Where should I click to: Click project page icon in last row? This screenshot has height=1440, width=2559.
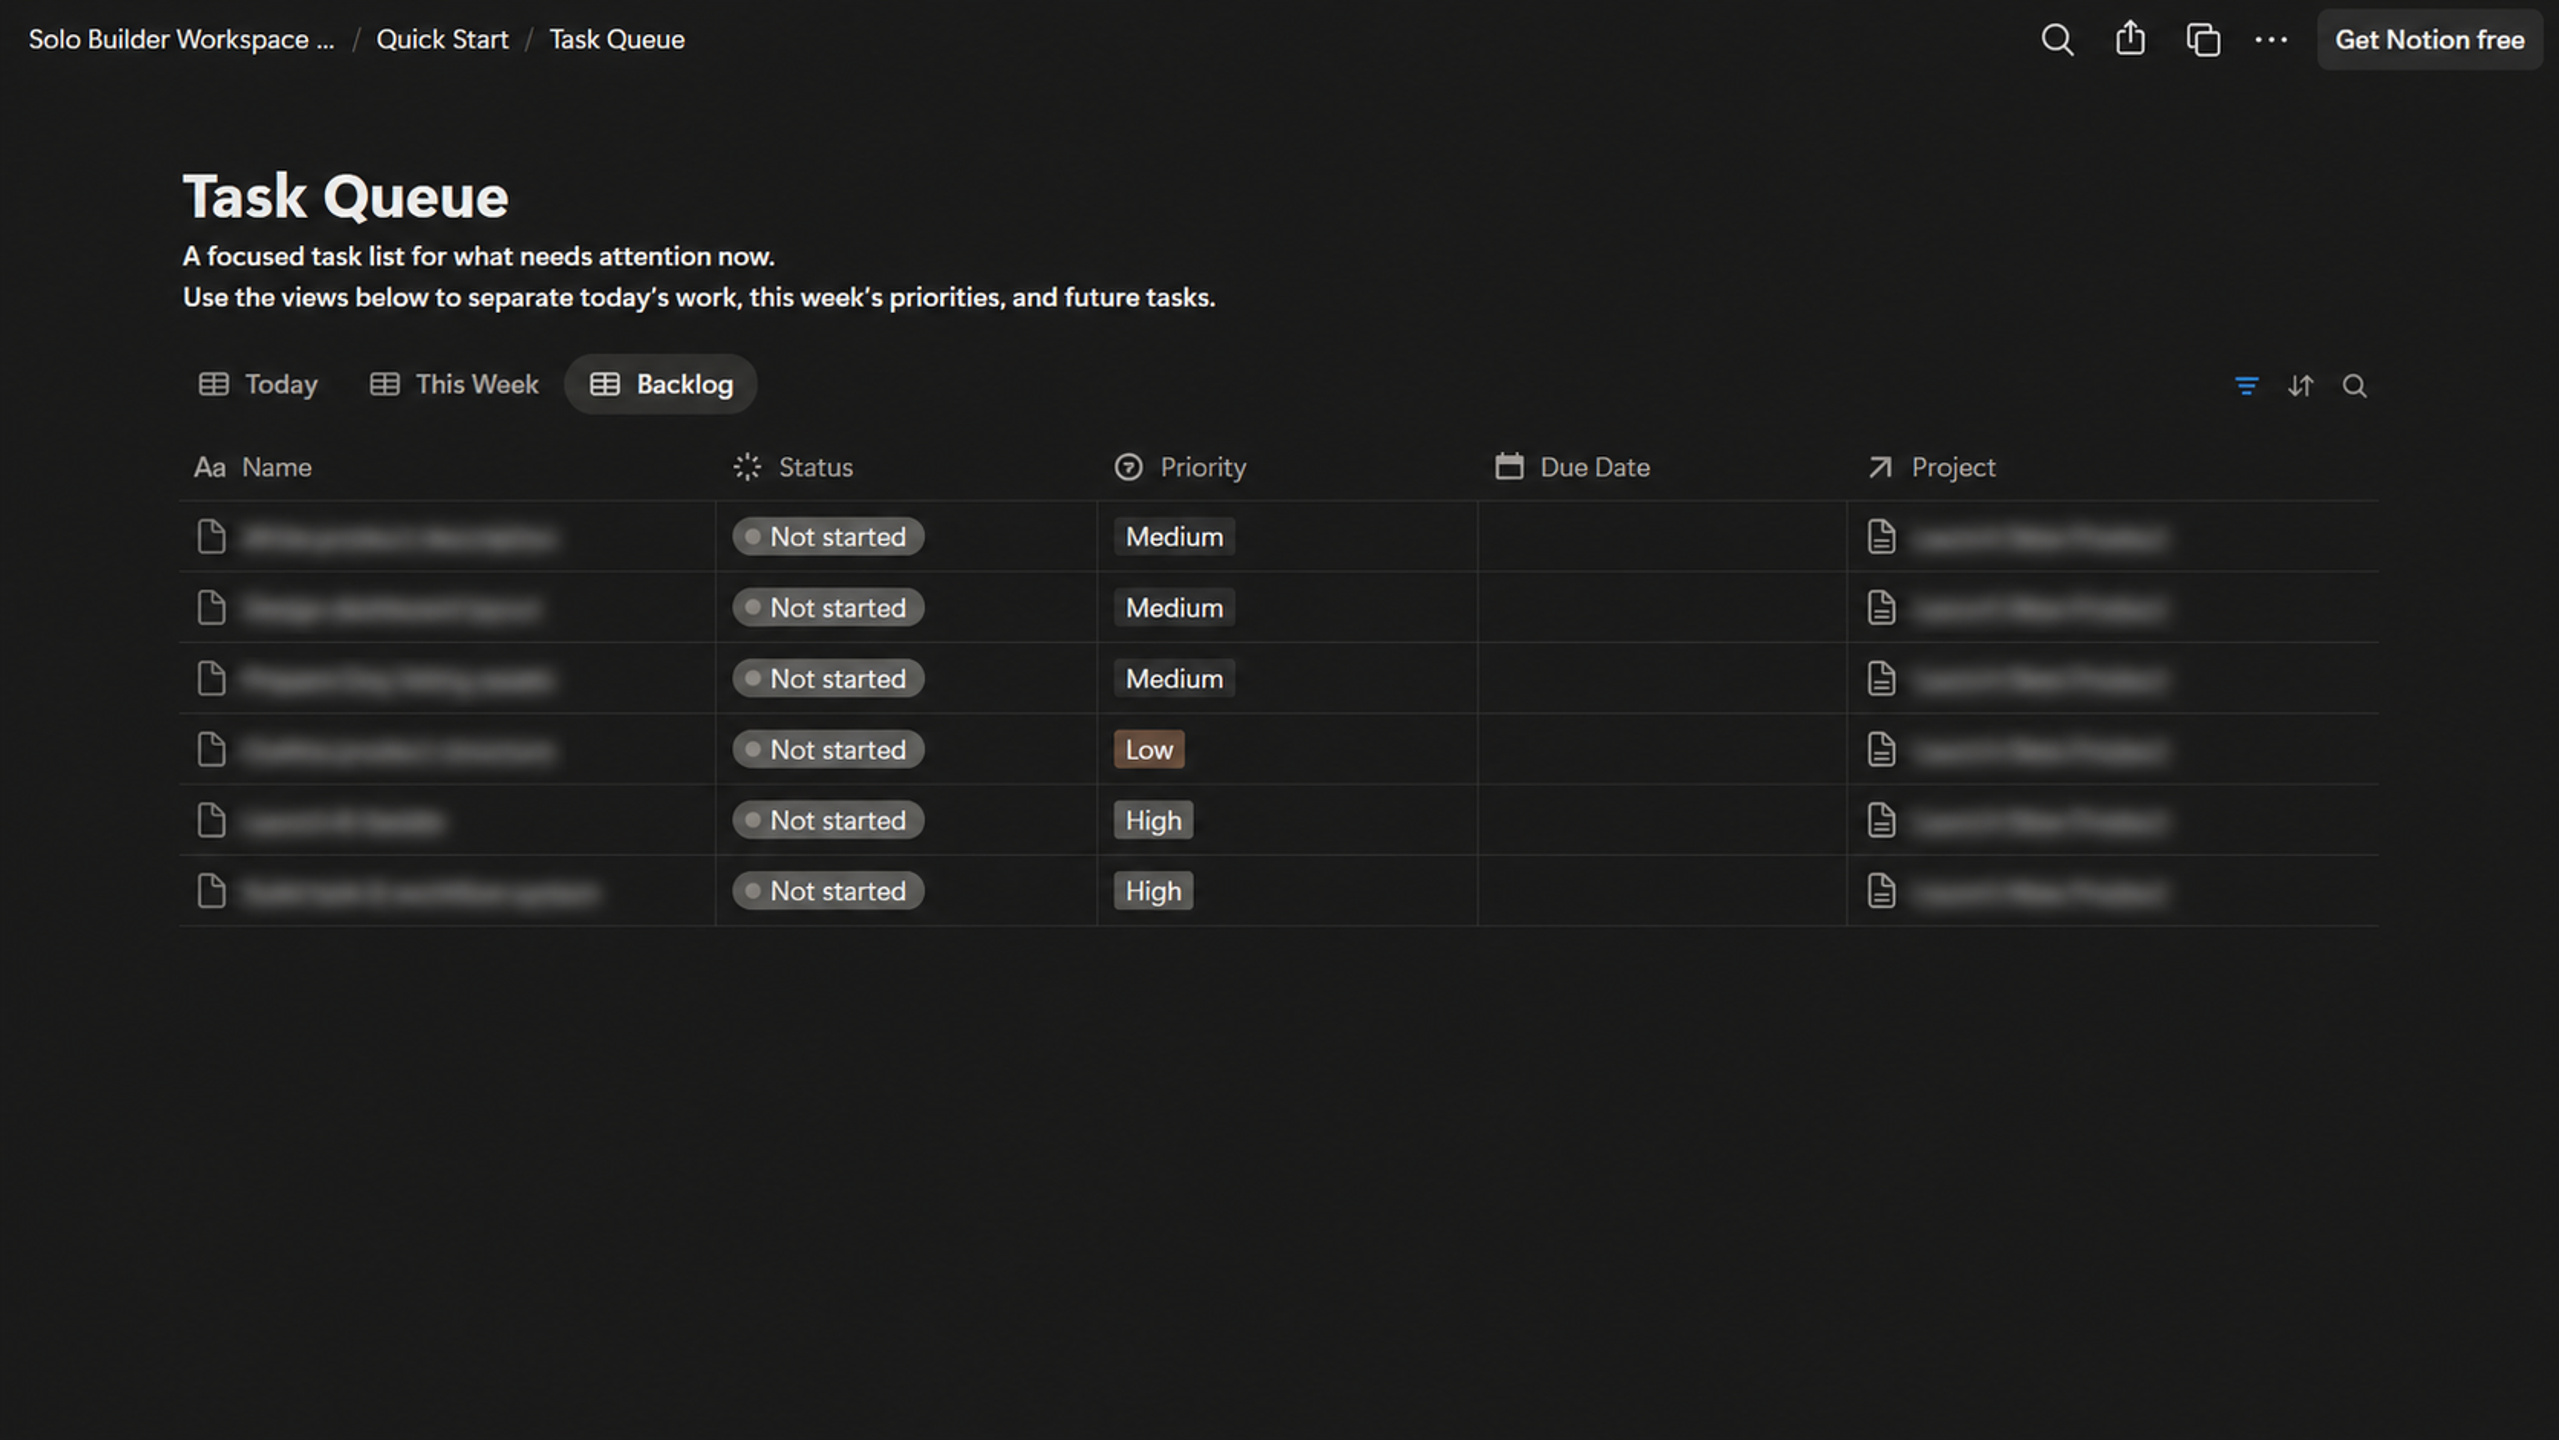pyautogui.click(x=1881, y=892)
